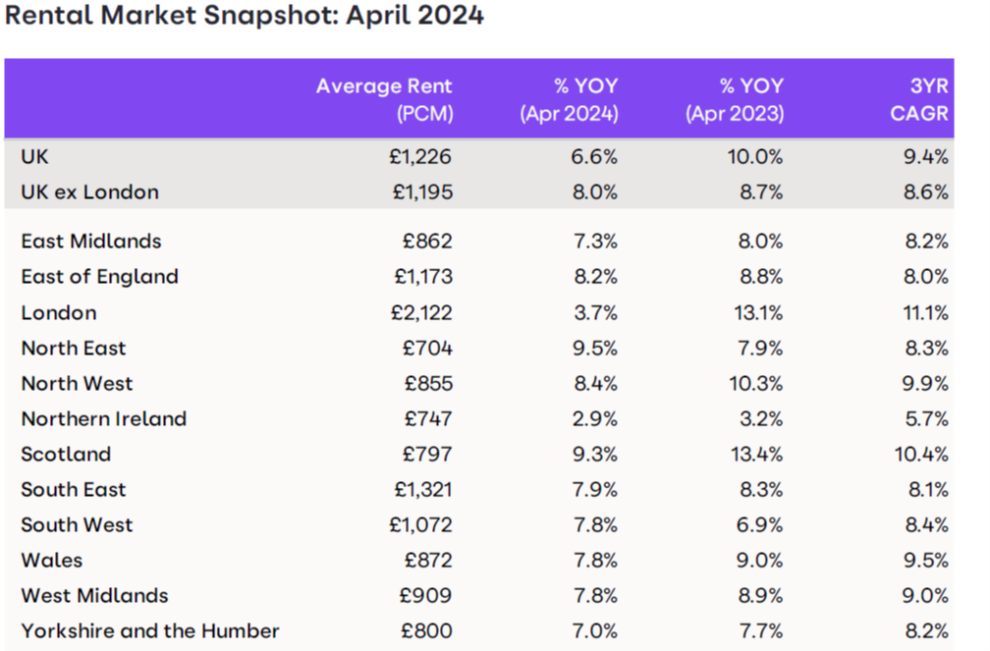Select the North East row label
The height and width of the screenshot is (651, 990).
point(73,348)
